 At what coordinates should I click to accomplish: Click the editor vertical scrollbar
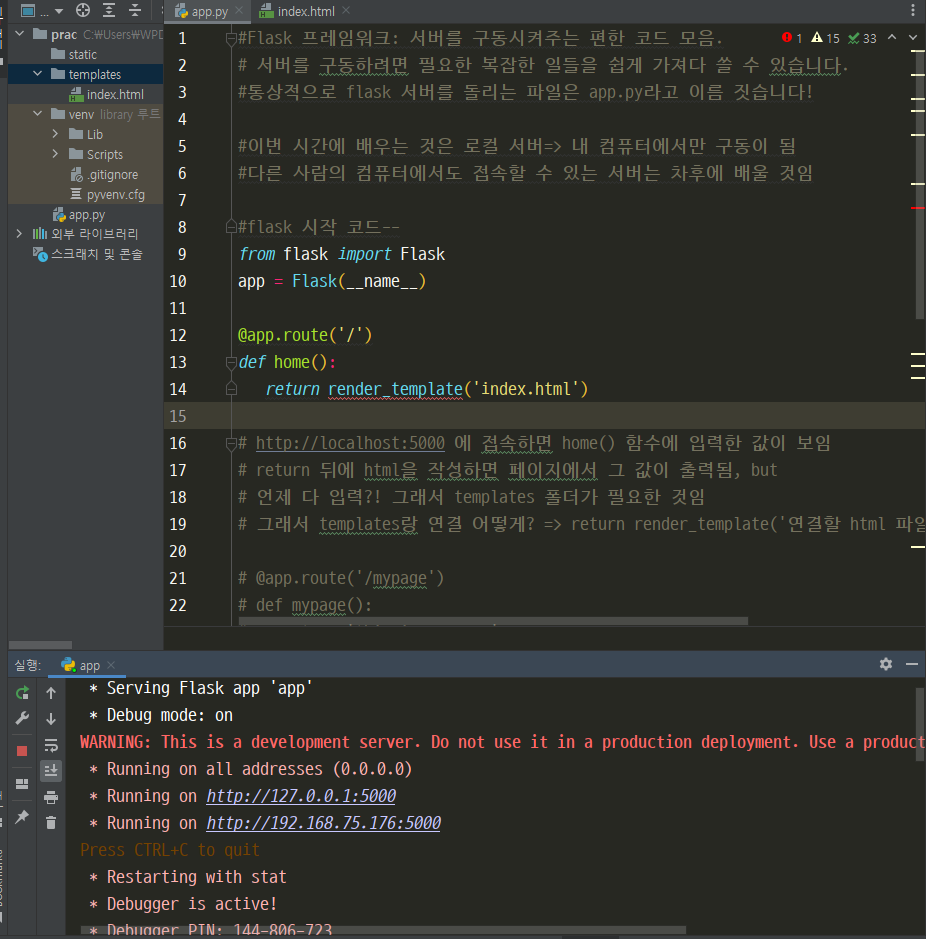coord(919,183)
